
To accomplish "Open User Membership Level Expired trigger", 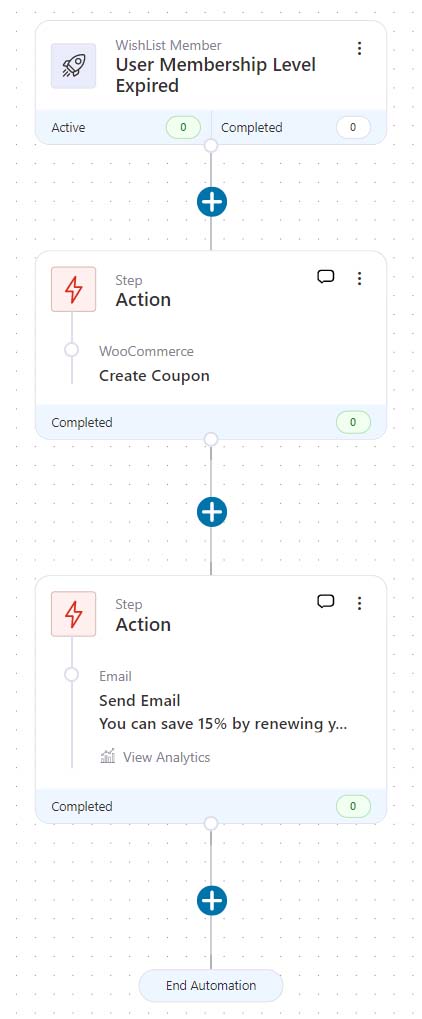I will tap(215, 74).
